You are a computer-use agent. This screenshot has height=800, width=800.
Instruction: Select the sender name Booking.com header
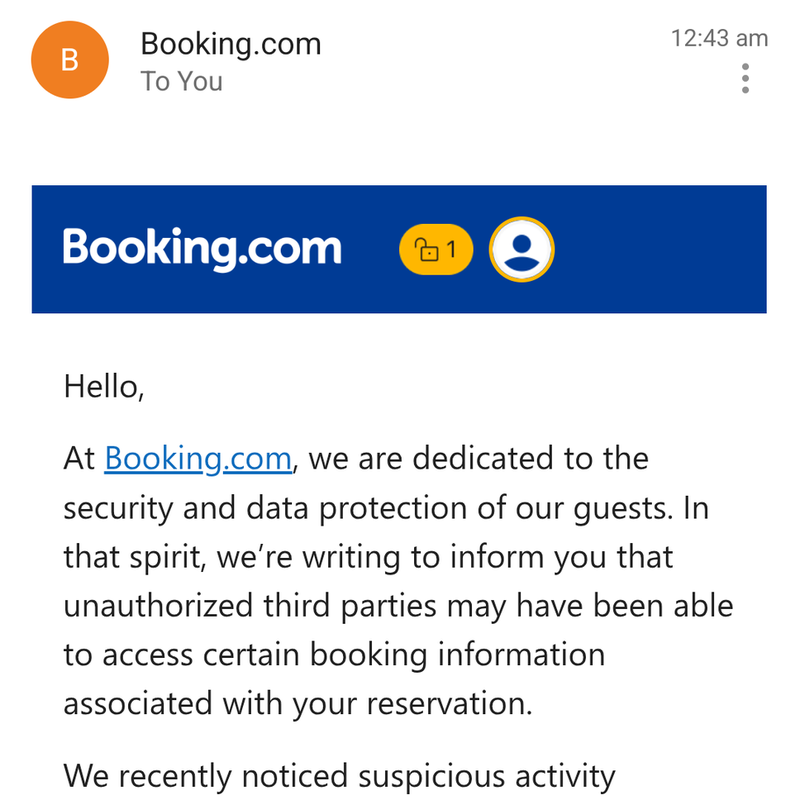230,44
